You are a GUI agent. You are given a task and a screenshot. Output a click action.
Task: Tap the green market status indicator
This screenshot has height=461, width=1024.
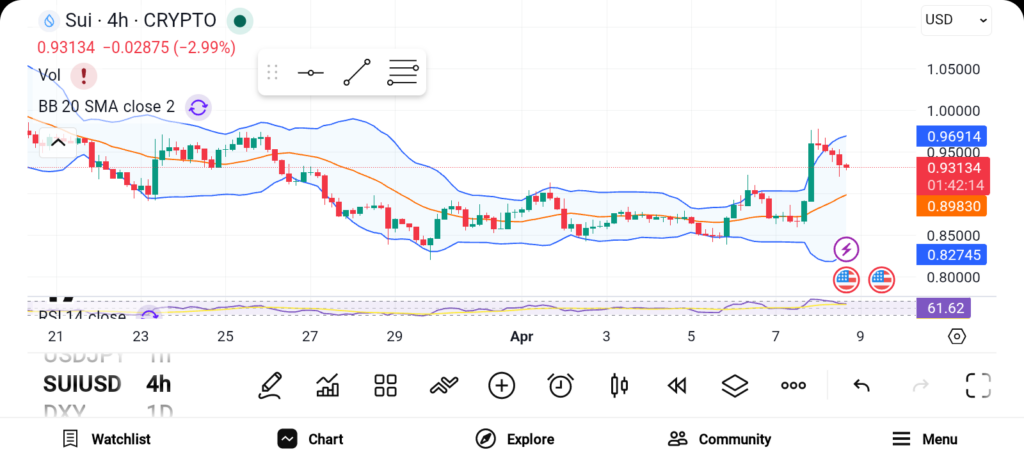(x=239, y=20)
